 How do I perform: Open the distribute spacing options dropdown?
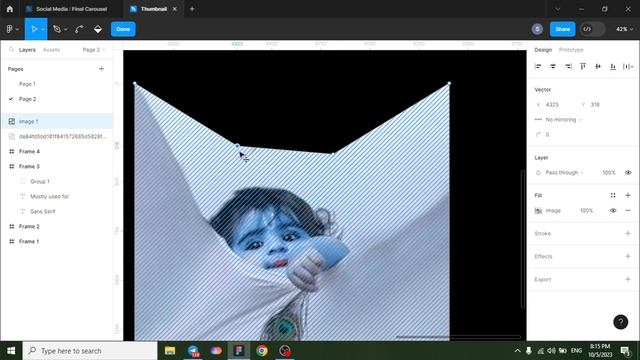tap(628, 67)
